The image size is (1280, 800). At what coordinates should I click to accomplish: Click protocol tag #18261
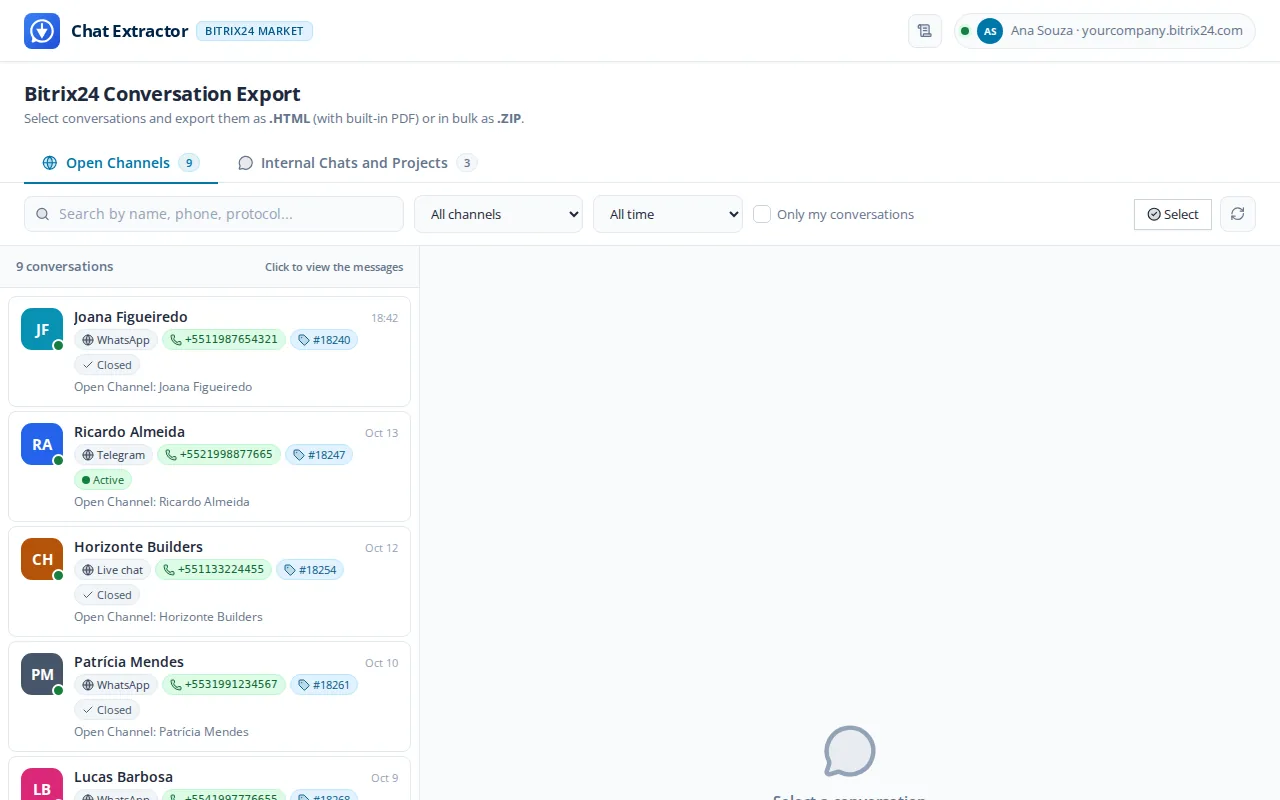click(x=324, y=685)
